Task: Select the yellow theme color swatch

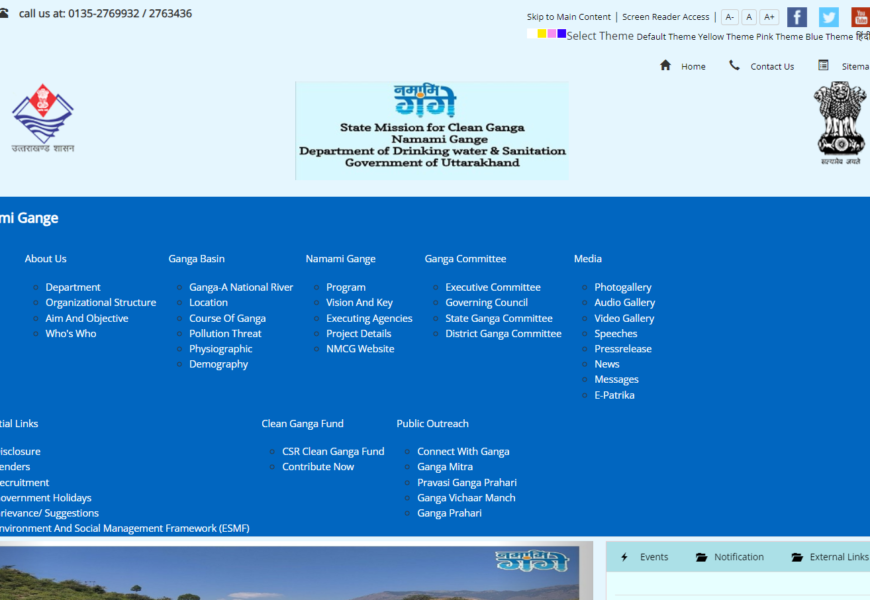Action: pos(542,34)
